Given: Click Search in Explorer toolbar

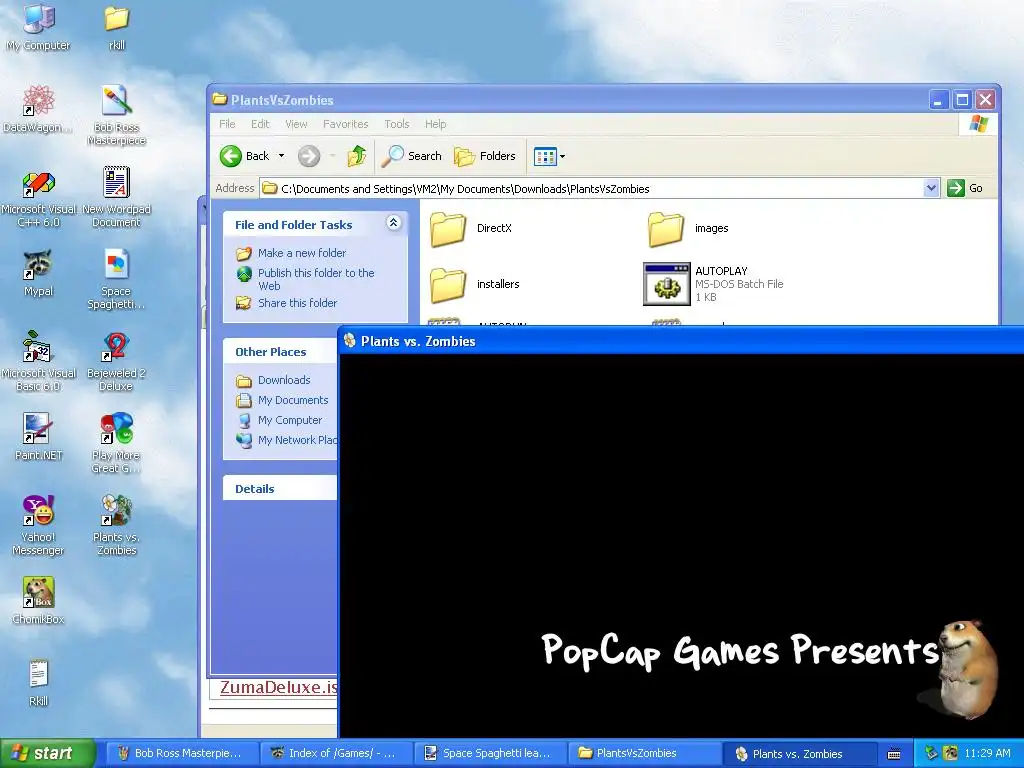Looking at the screenshot, I should (412, 156).
